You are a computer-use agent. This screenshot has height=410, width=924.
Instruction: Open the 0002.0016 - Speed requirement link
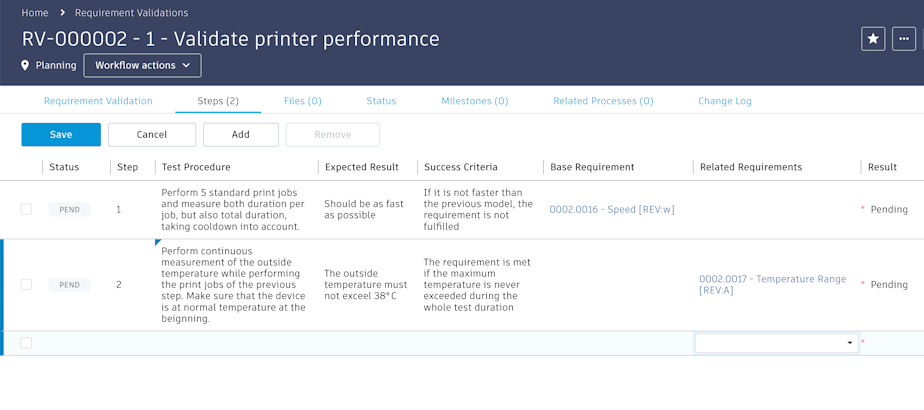pyautogui.click(x=612, y=210)
